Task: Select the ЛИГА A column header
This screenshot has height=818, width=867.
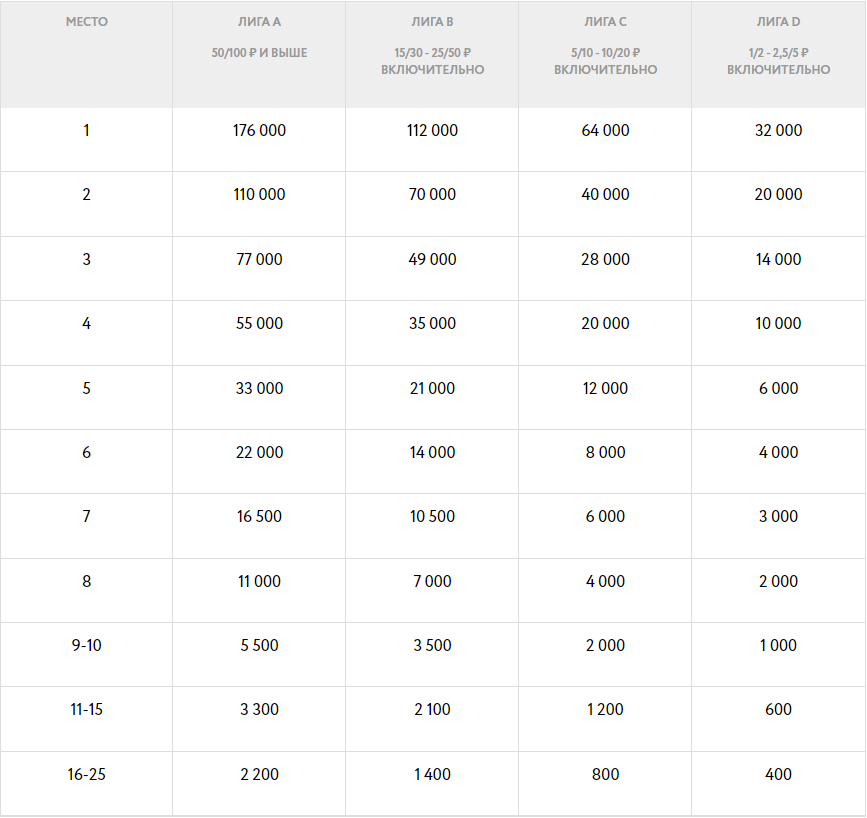Action: pyautogui.click(x=259, y=21)
